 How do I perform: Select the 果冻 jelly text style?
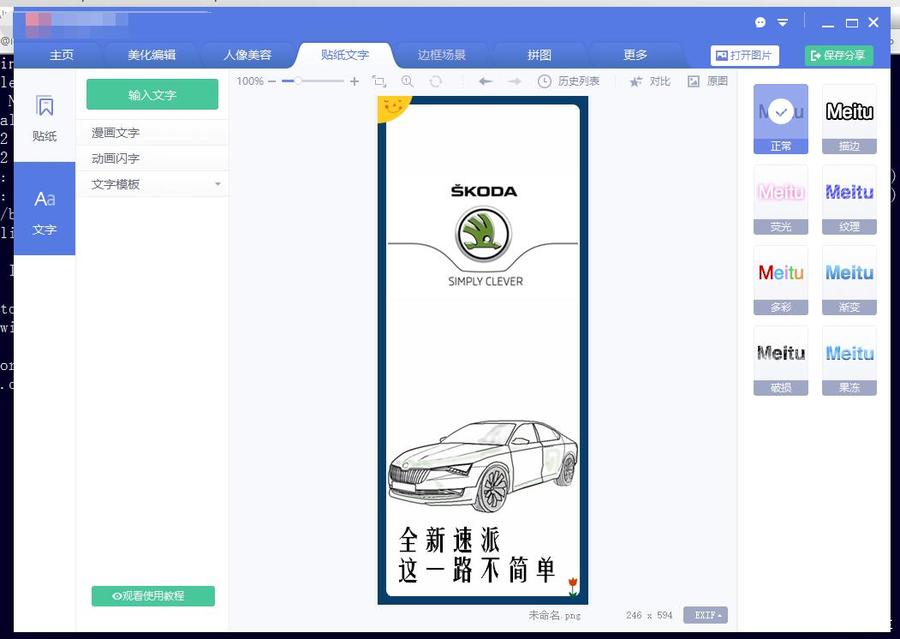(x=849, y=361)
